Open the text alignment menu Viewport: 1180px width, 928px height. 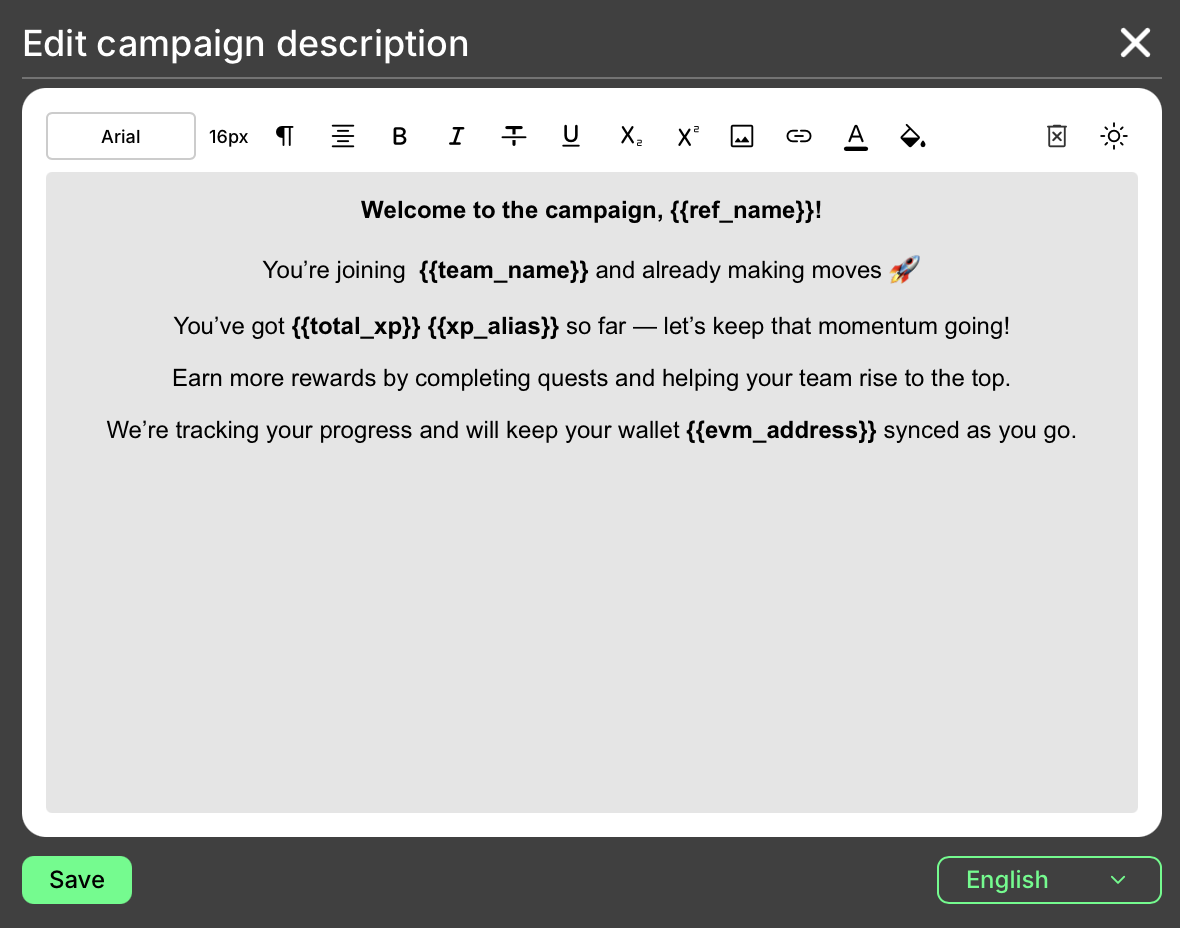(343, 137)
